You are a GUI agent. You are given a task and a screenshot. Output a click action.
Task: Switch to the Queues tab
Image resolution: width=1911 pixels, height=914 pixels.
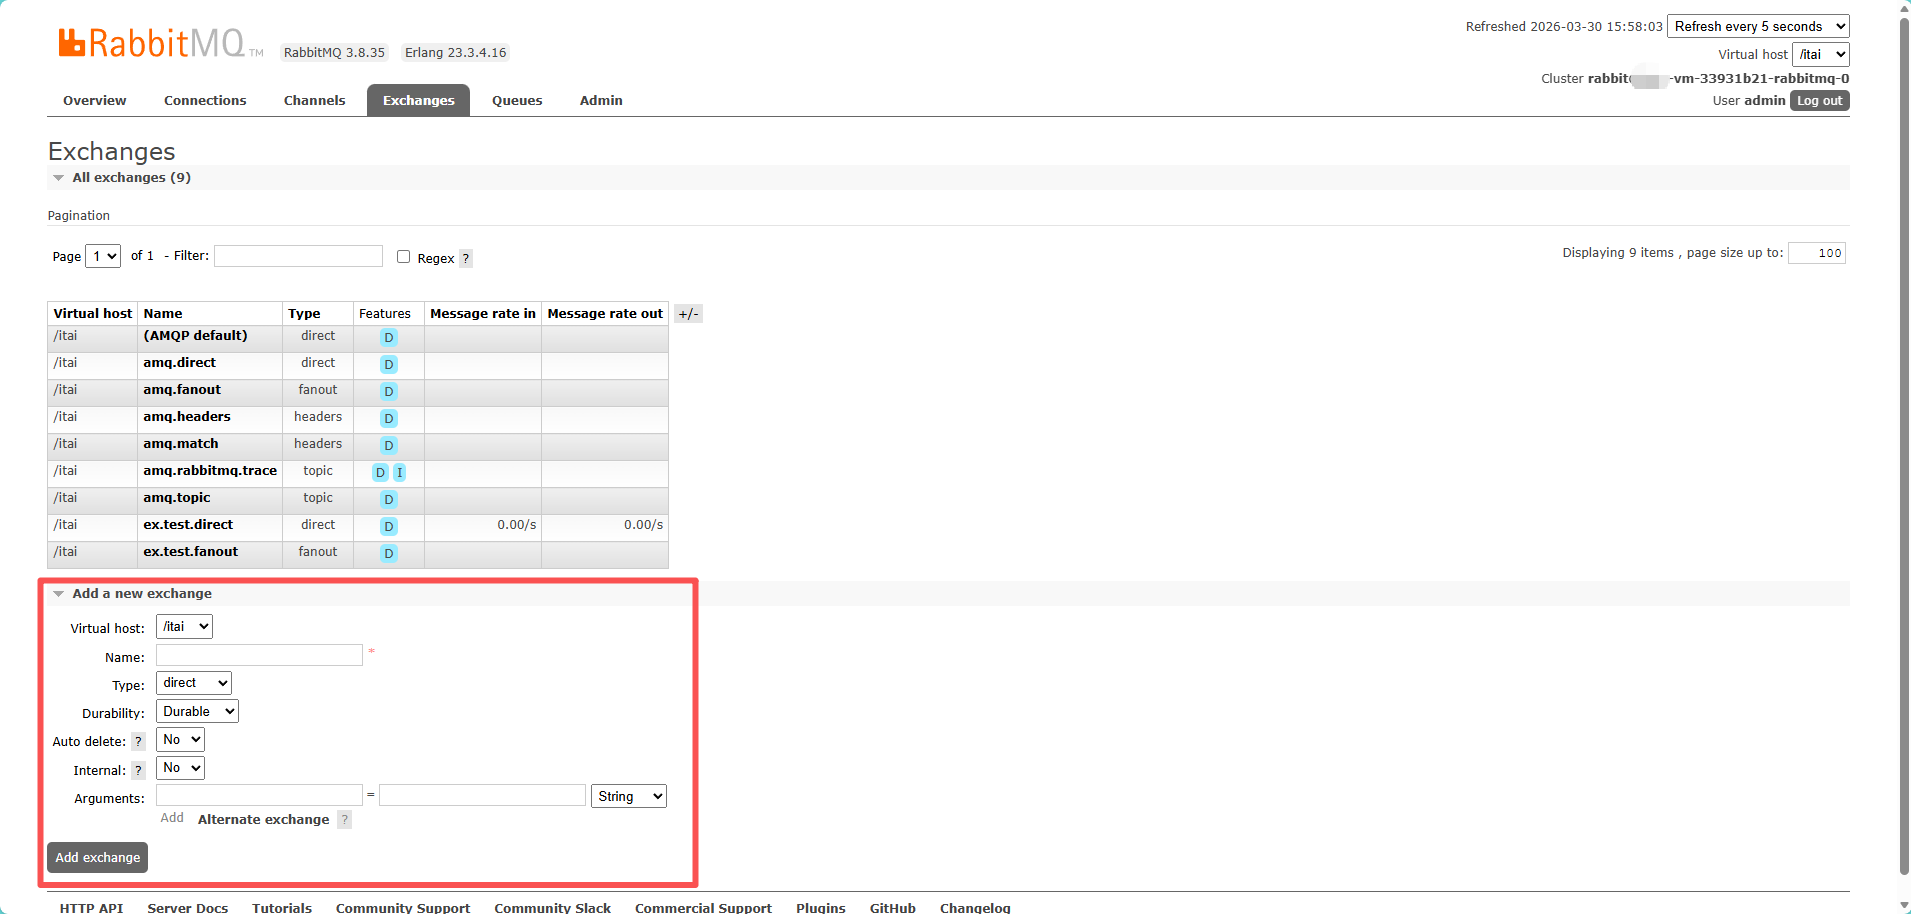pyautogui.click(x=517, y=101)
